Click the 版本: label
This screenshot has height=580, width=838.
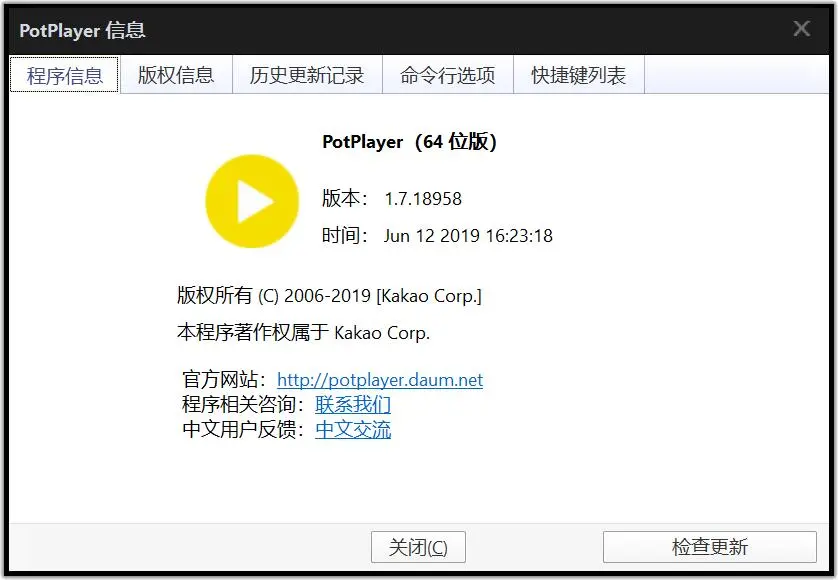point(345,198)
